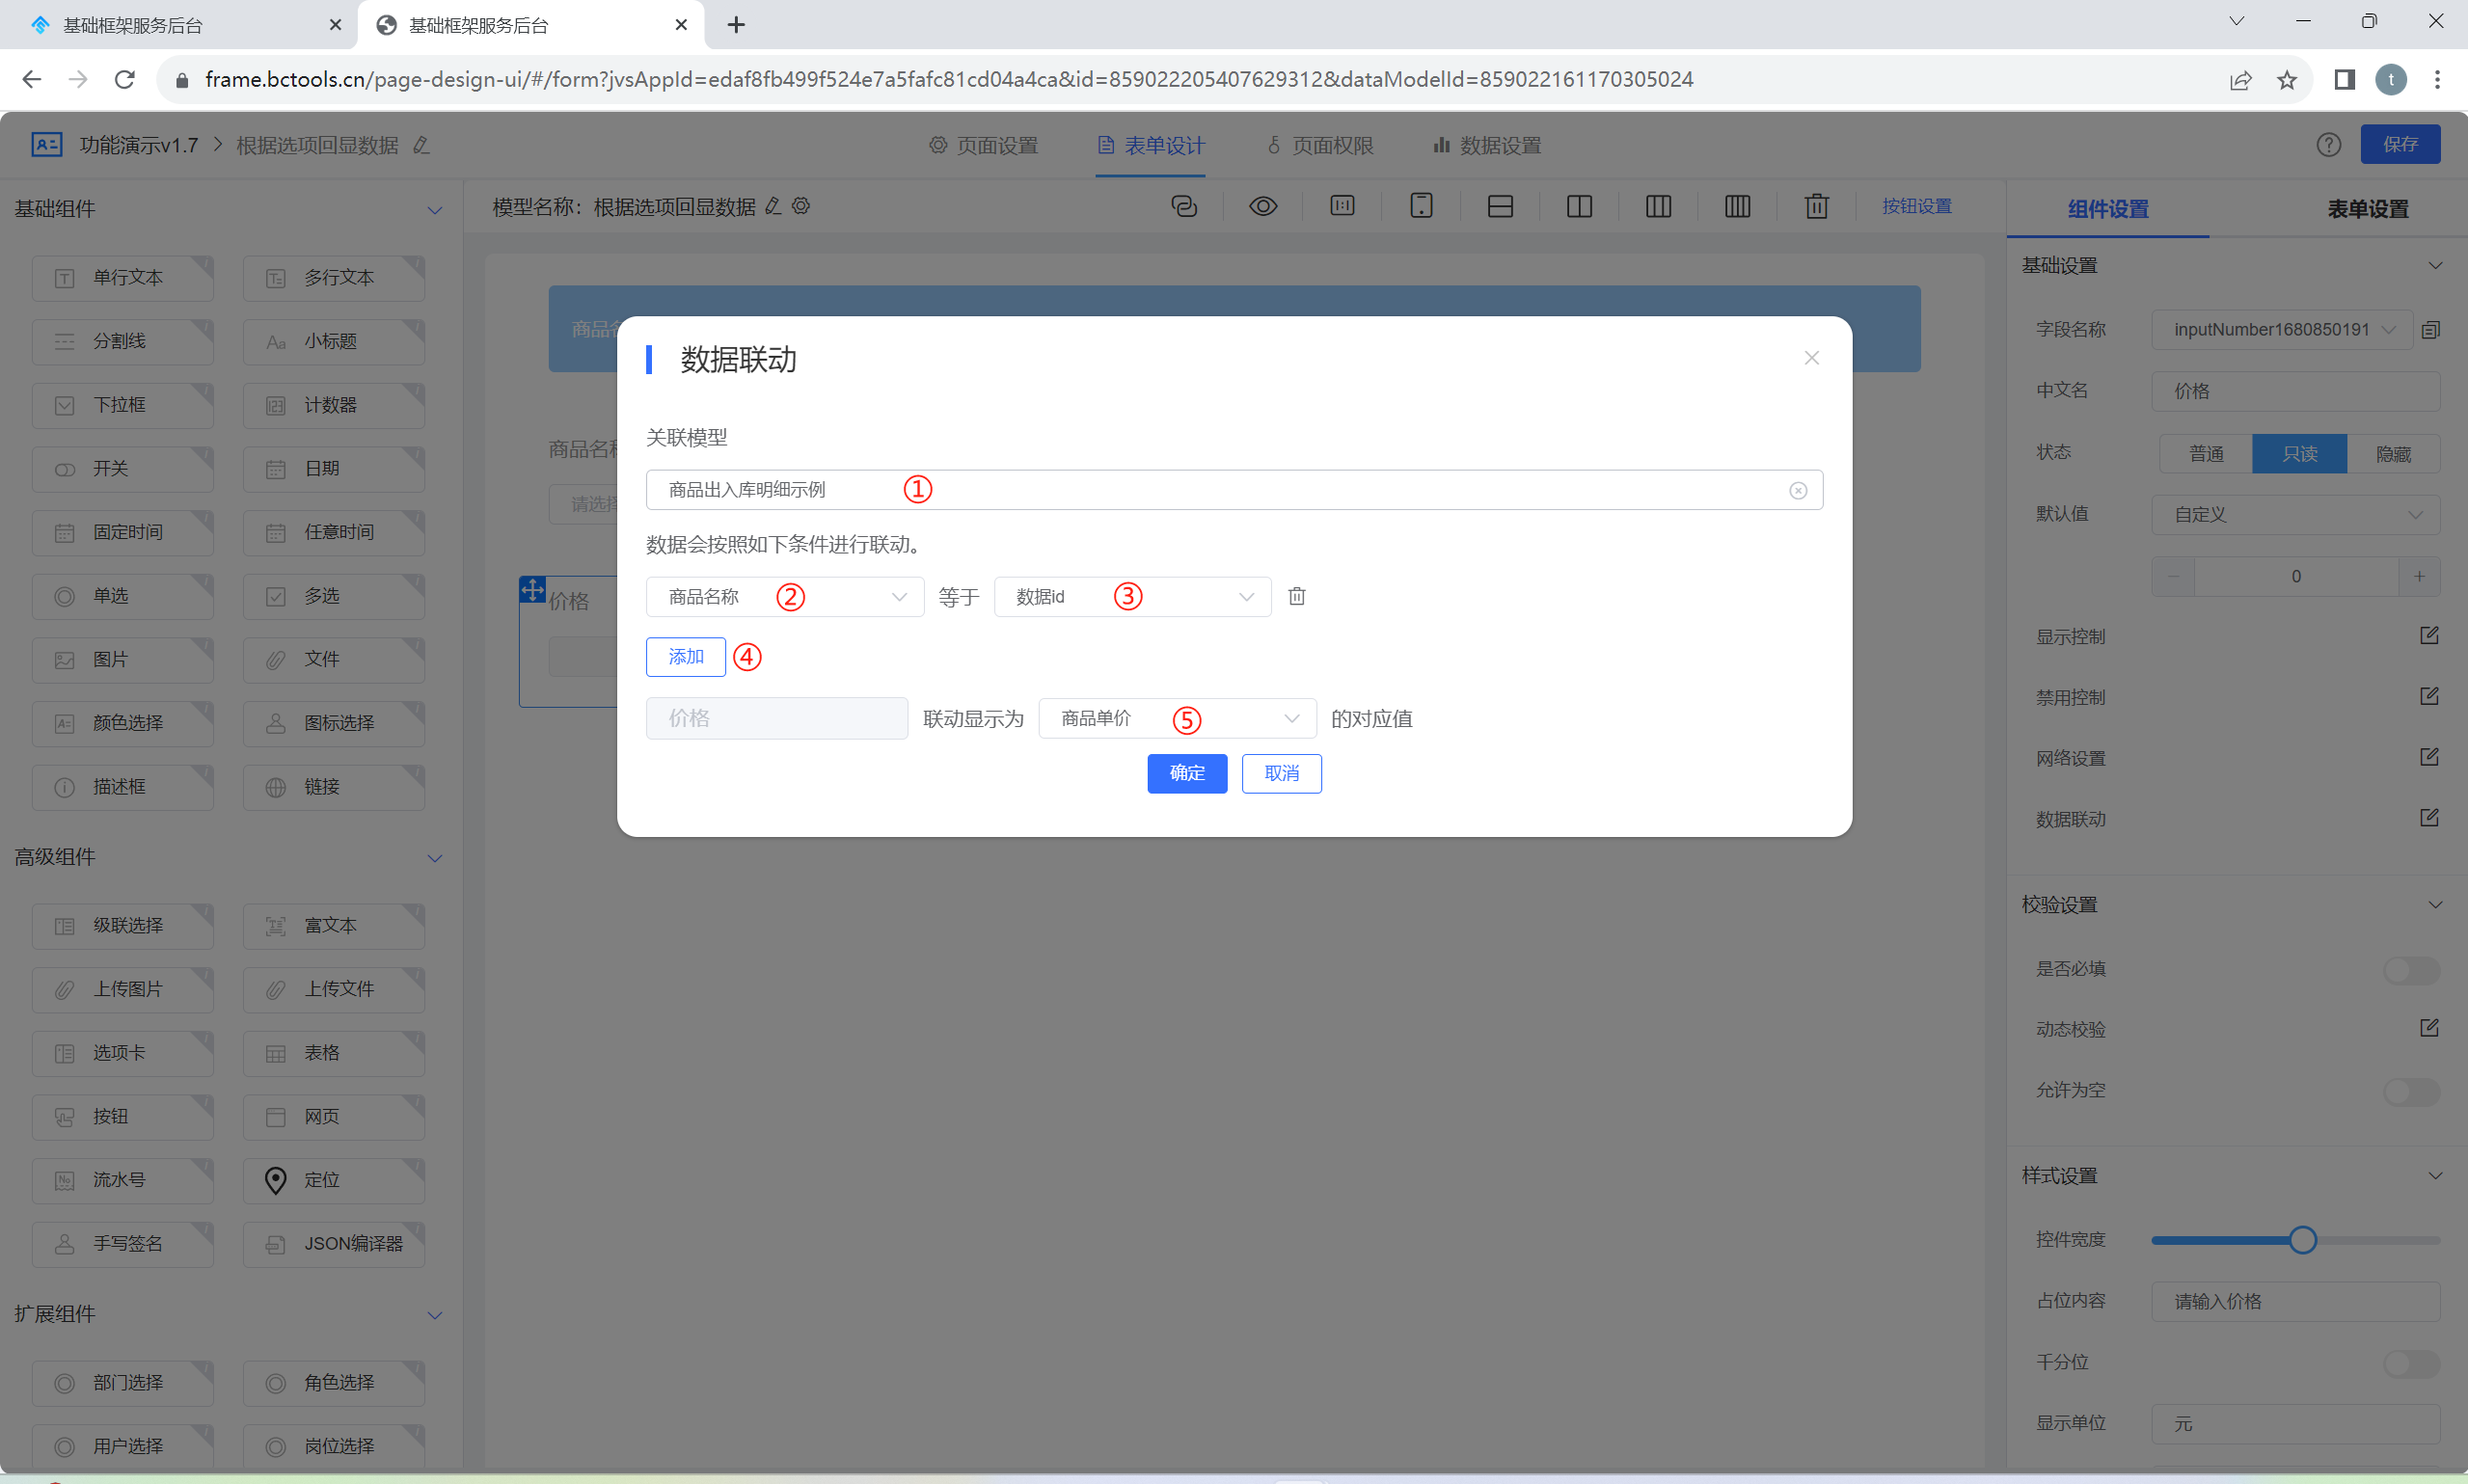Select the four-column layout icon
Viewport: 2468px width, 1484px height.
click(1737, 206)
